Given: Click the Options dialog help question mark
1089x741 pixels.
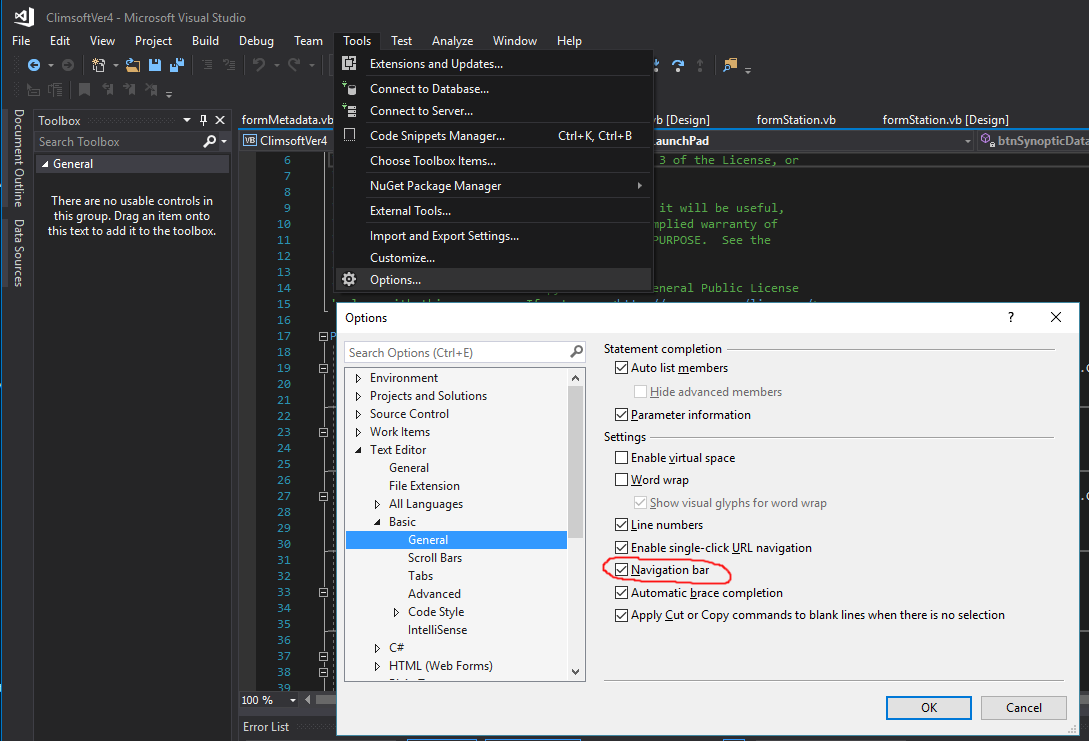Looking at the screenshot, I should 1011,317.
